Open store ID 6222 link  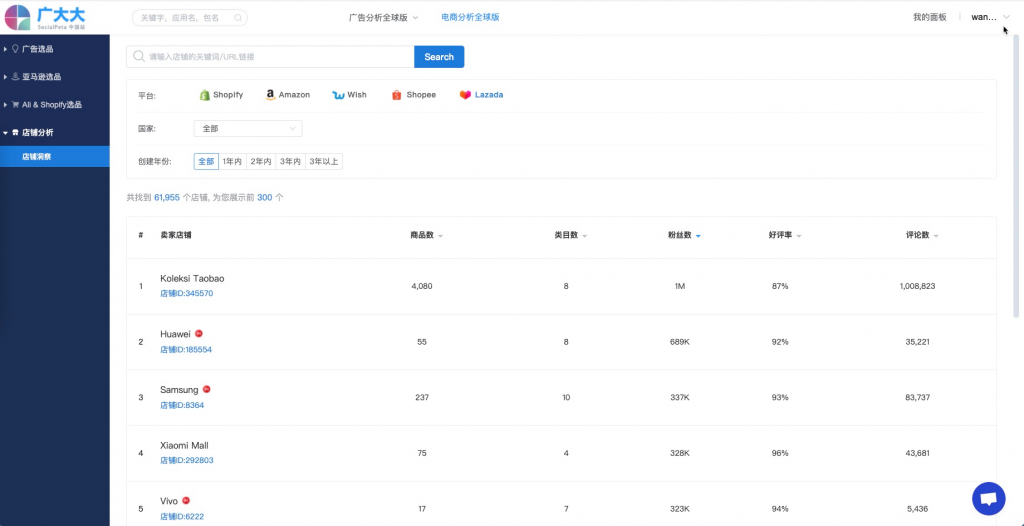pyautogui.click(x=182, y=516)
